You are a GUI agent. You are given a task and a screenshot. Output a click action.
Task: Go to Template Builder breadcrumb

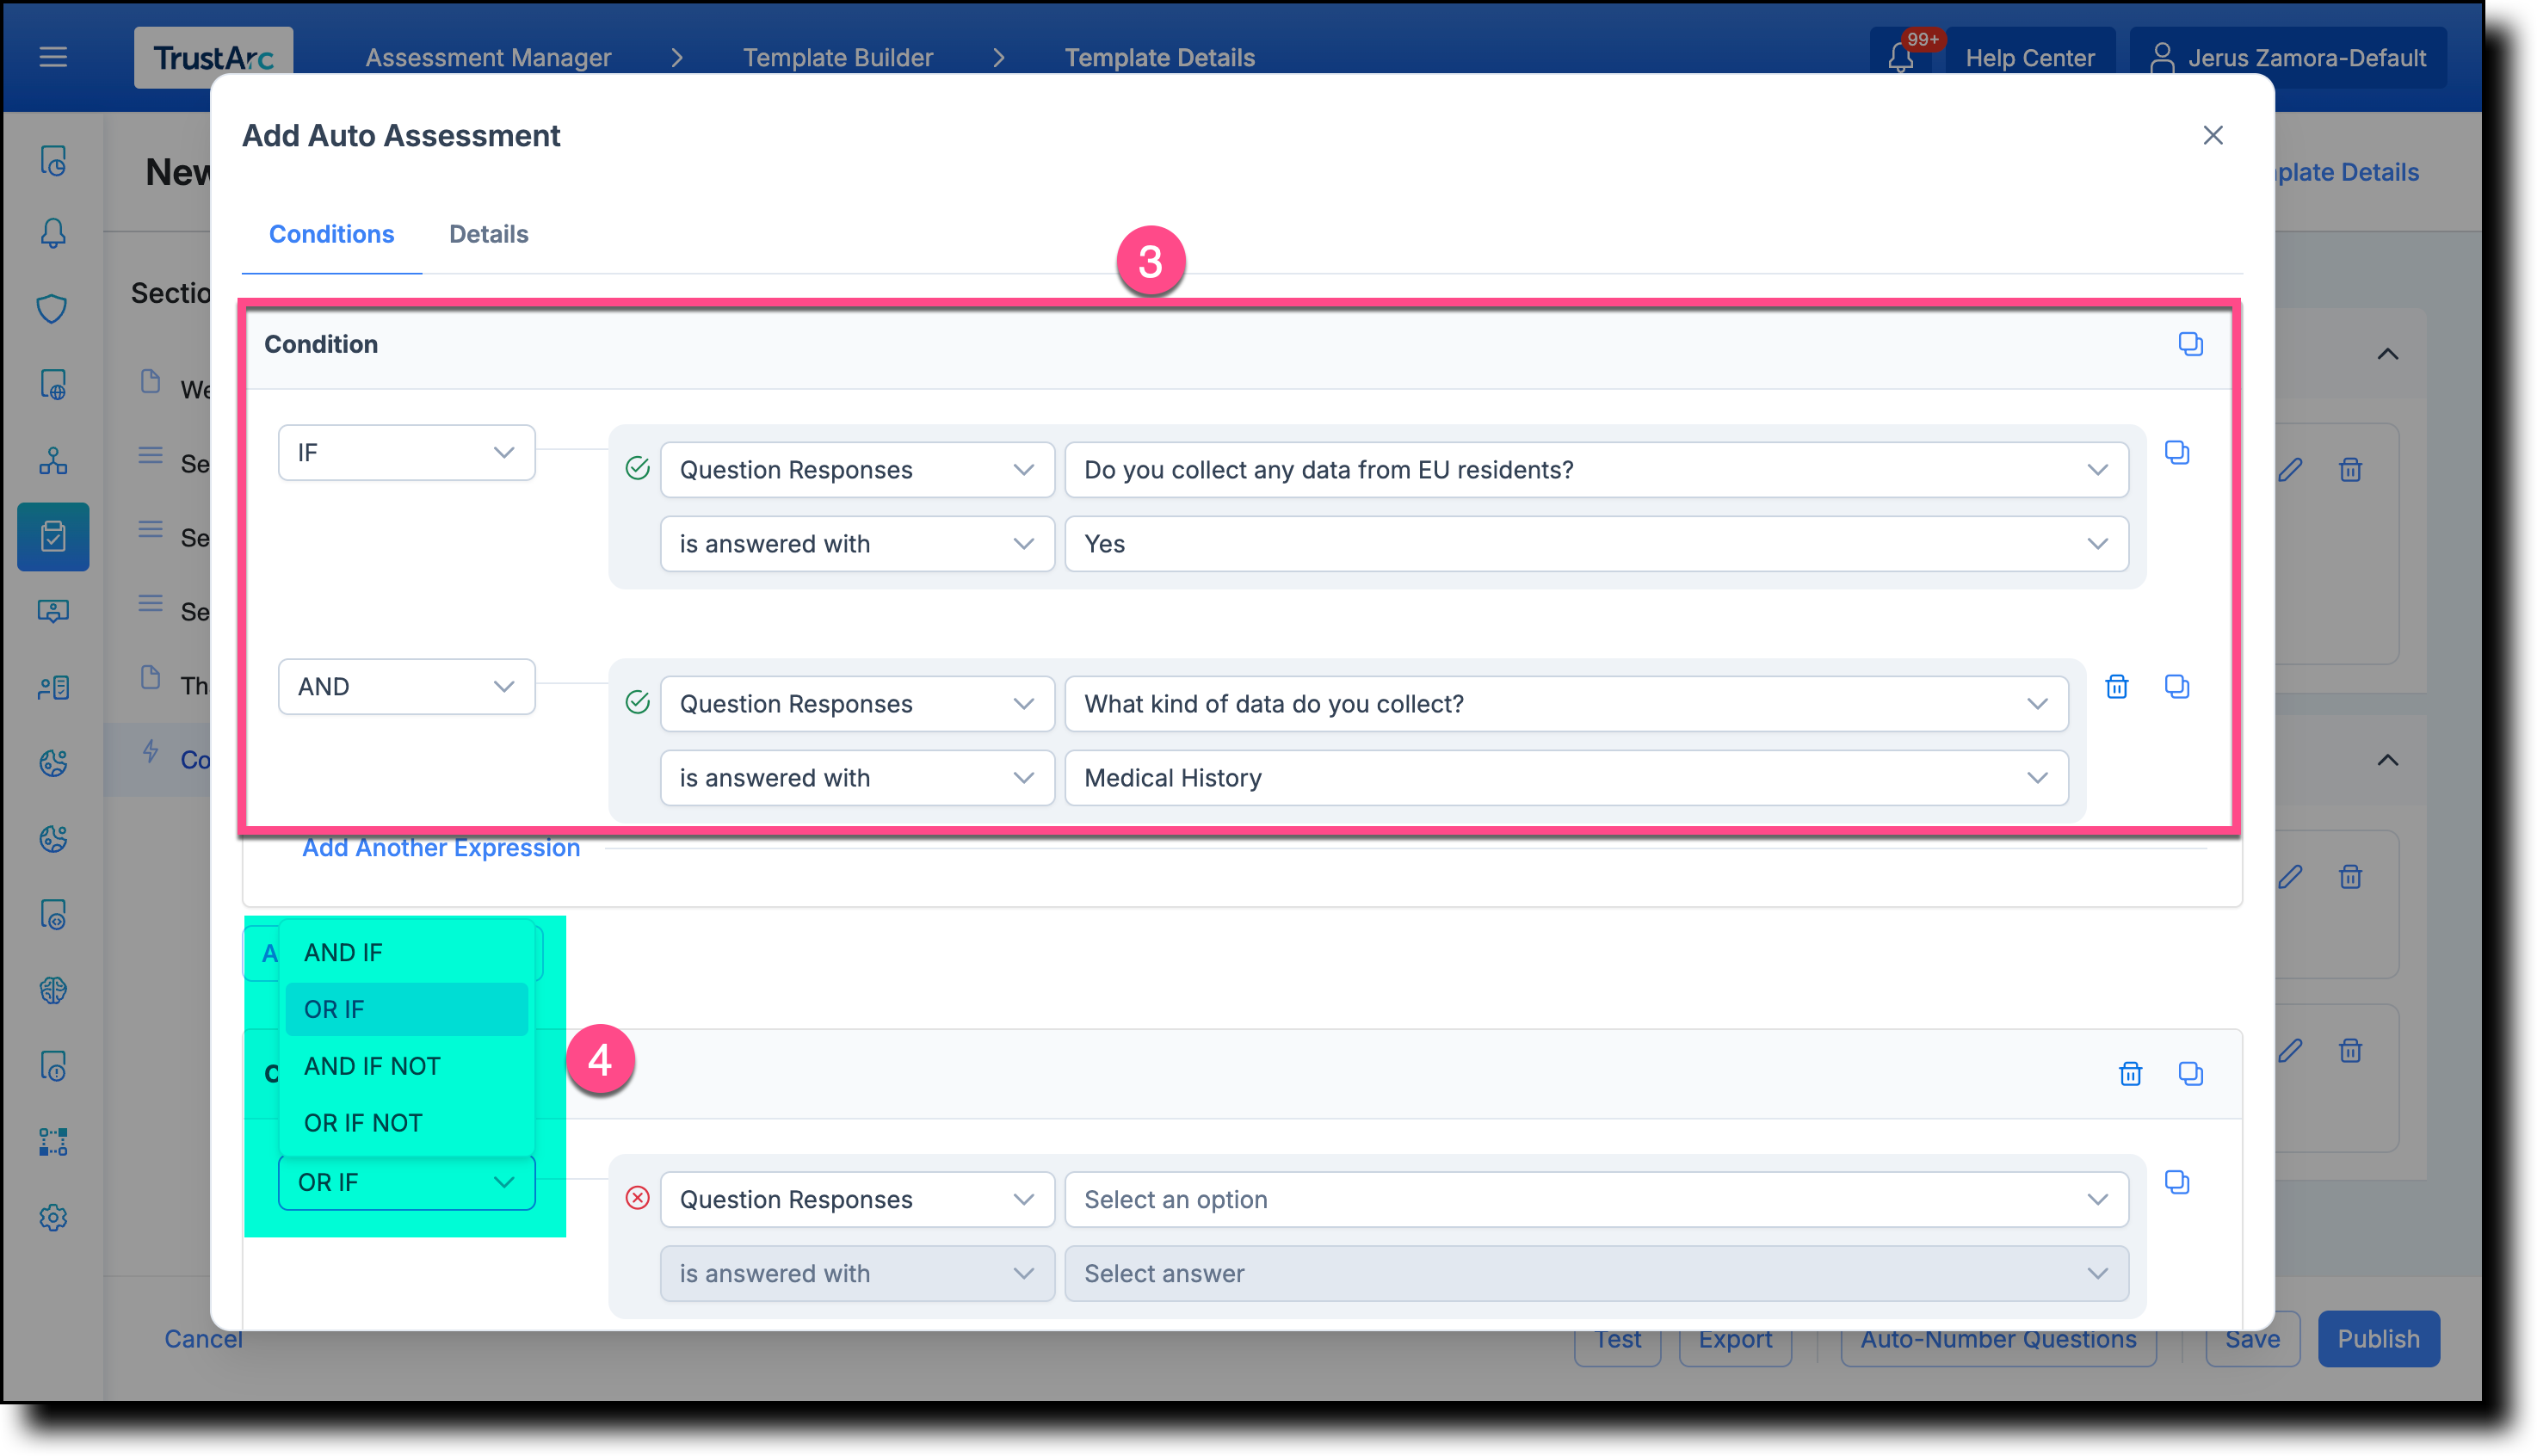pyautogui.click(x=837, y=58)
